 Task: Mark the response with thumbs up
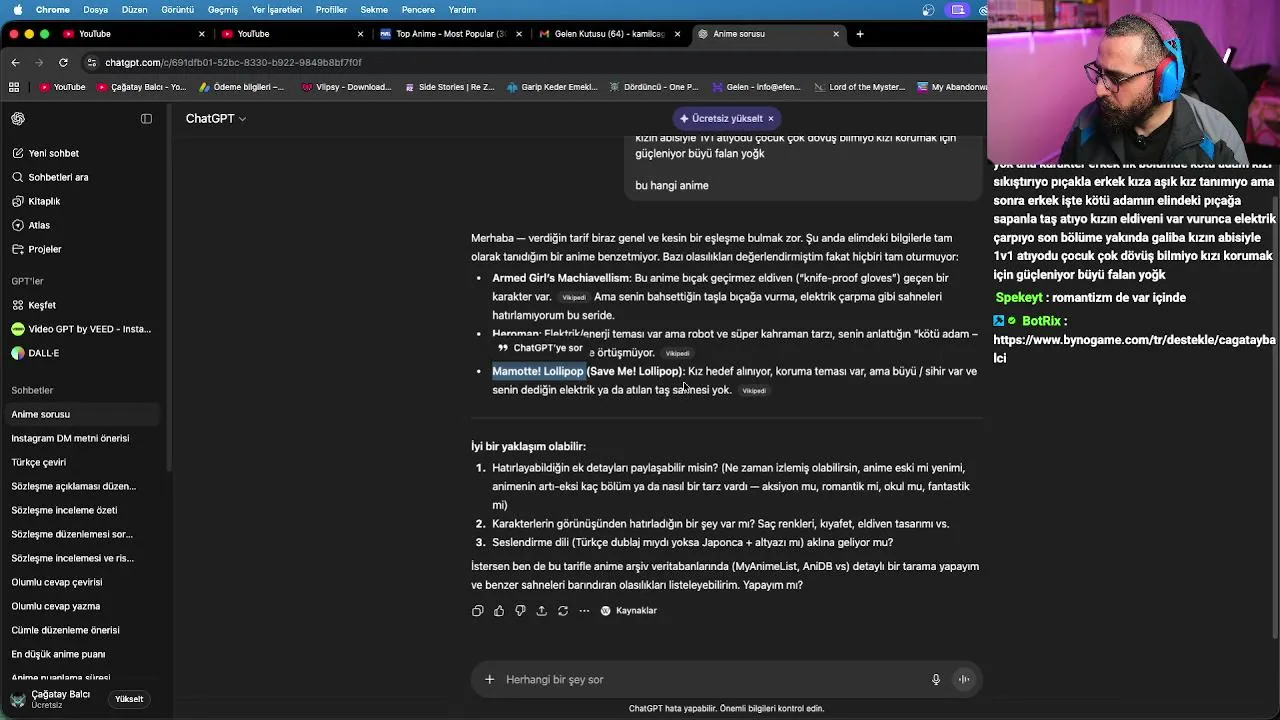click(499, 611)
